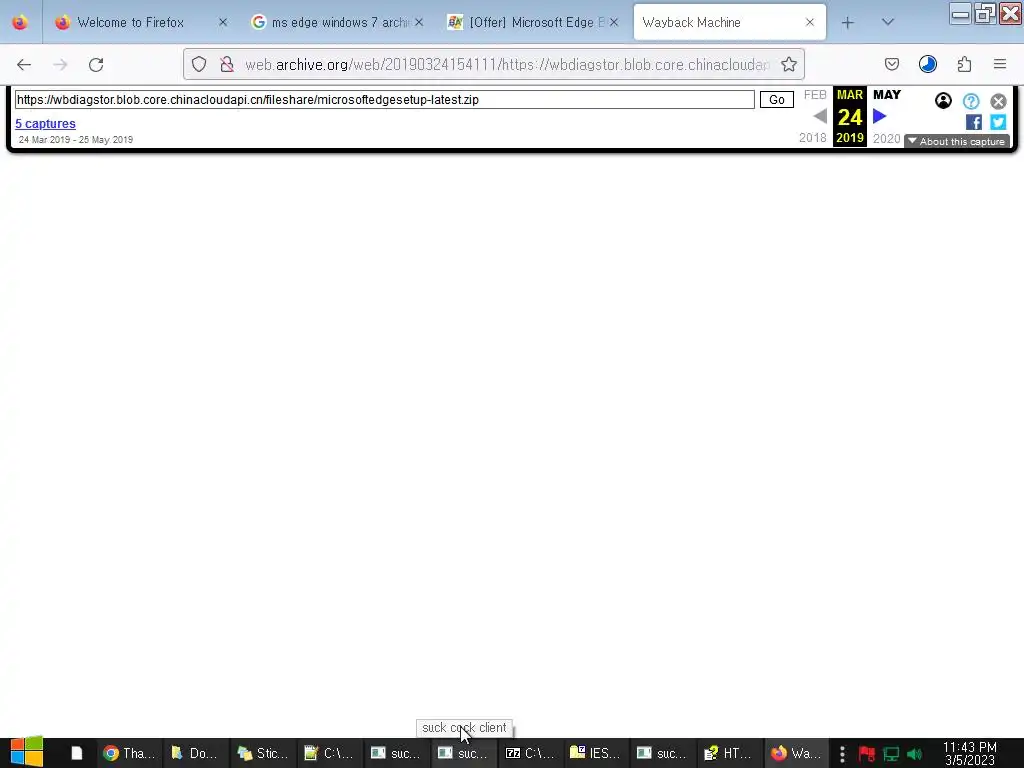Viewport: 1024px width, 768px height.
Task: Switch to Welcome to Firefox tab
Action: pyautogui.click(x=140, y=22)
